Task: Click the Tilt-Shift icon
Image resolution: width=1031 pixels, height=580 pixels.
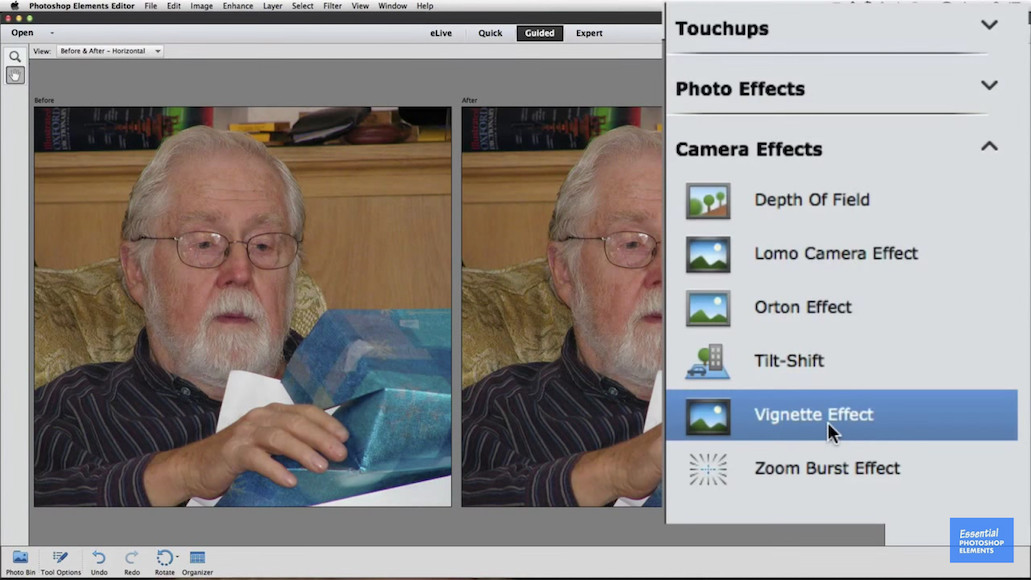Action: (707, 362)
